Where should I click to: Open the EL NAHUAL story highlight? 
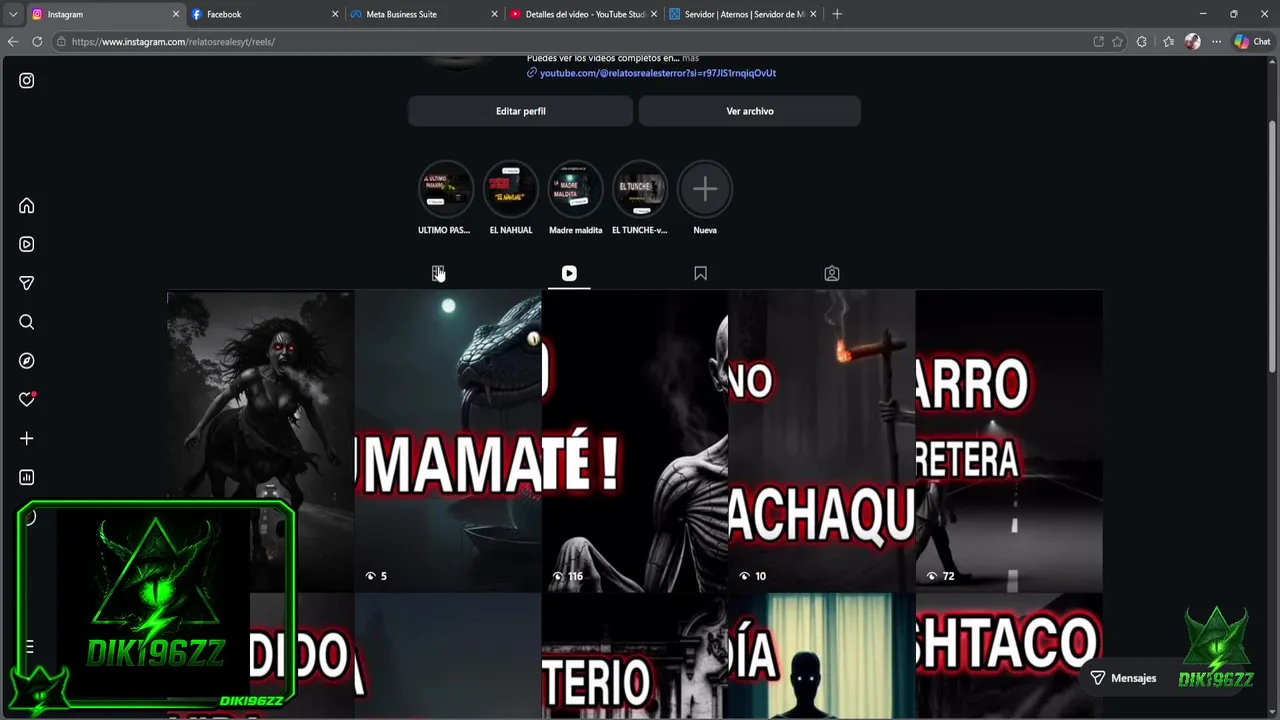pos(510,188)
